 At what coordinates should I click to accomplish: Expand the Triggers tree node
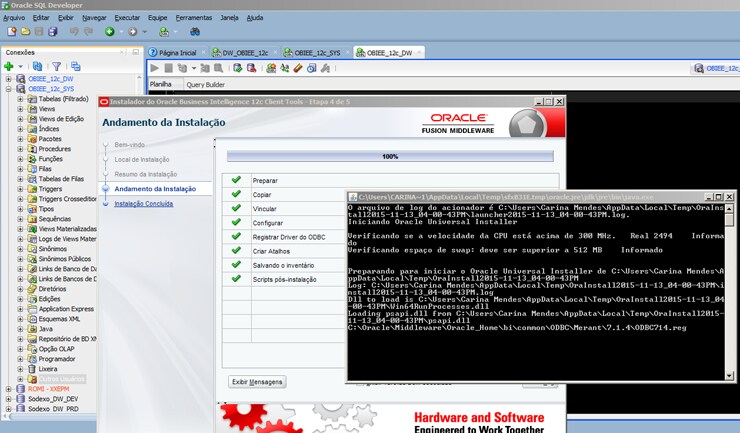[20, 188]
